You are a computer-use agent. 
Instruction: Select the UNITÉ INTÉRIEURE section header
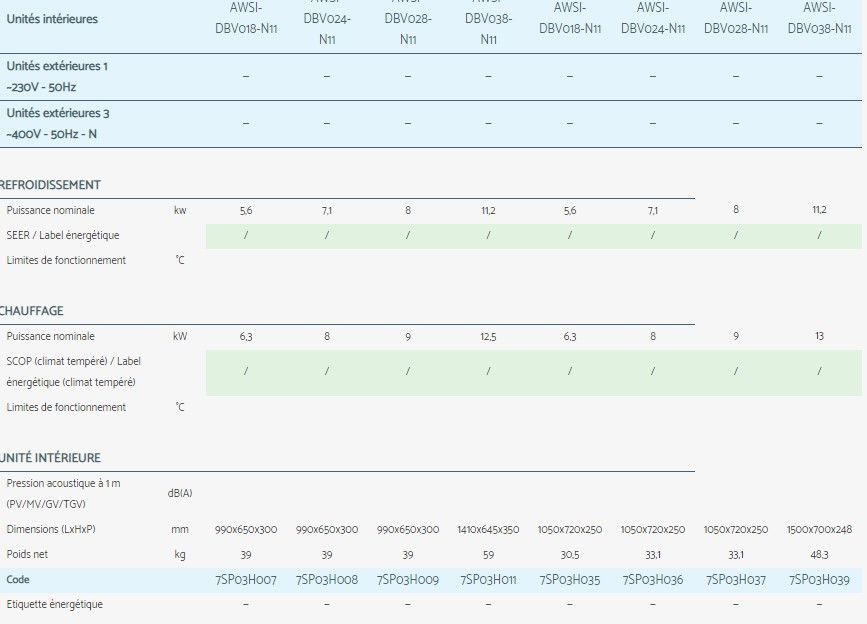click(x=50, y=458)
